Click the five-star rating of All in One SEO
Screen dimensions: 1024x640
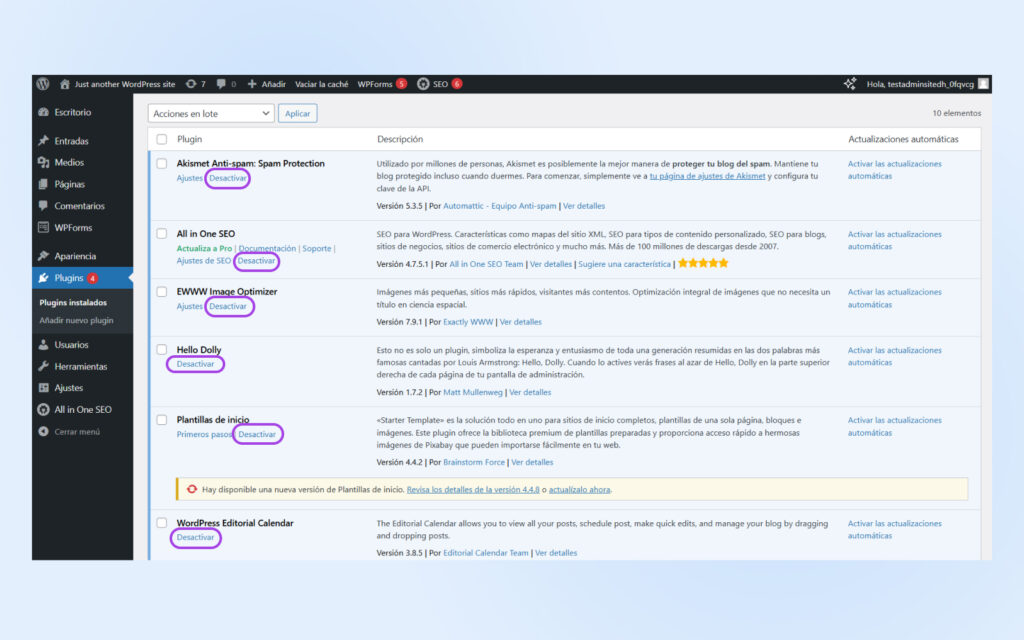pos(703,263)
